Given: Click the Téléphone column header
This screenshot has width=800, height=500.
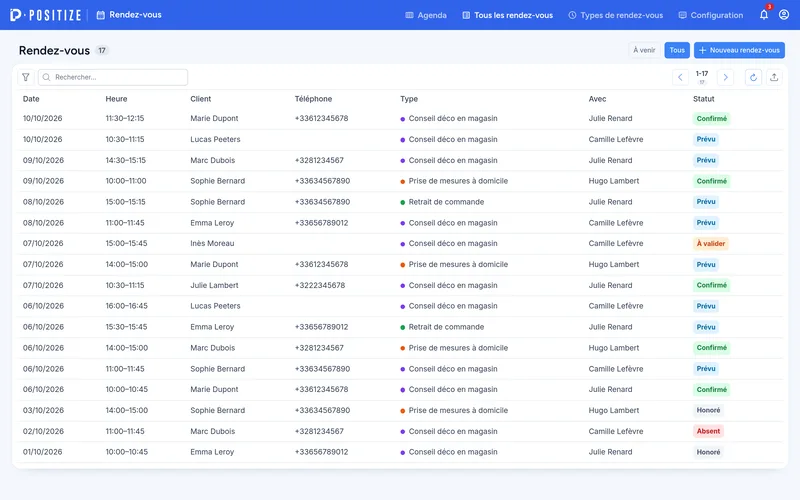Looking at the screenshot, I should (x=313, y=99).
